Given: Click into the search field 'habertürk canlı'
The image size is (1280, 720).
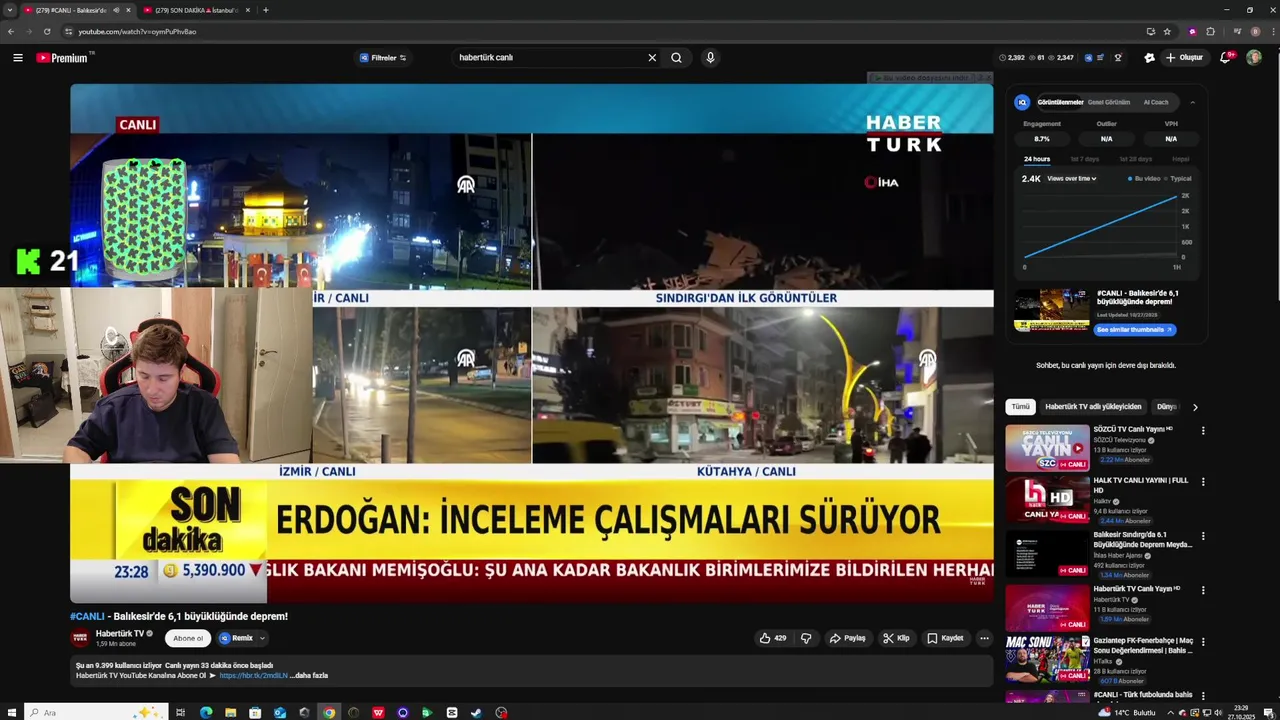Looking at the screenshot, I should [x=548, y=58].
